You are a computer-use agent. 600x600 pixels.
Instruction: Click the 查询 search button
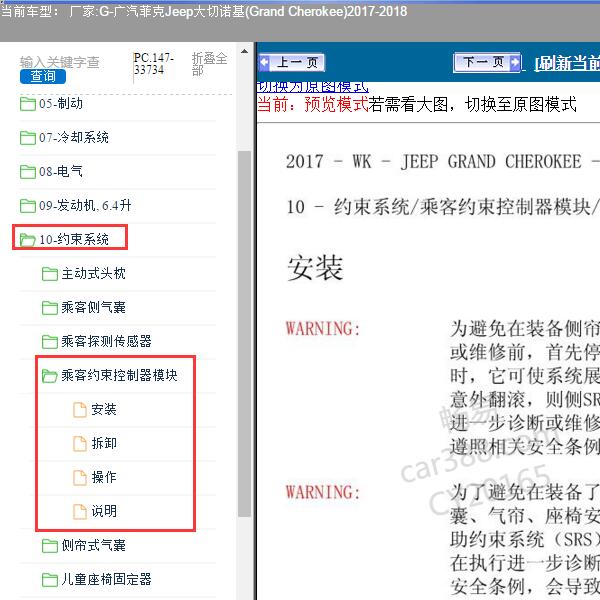(x=43, y=76)
